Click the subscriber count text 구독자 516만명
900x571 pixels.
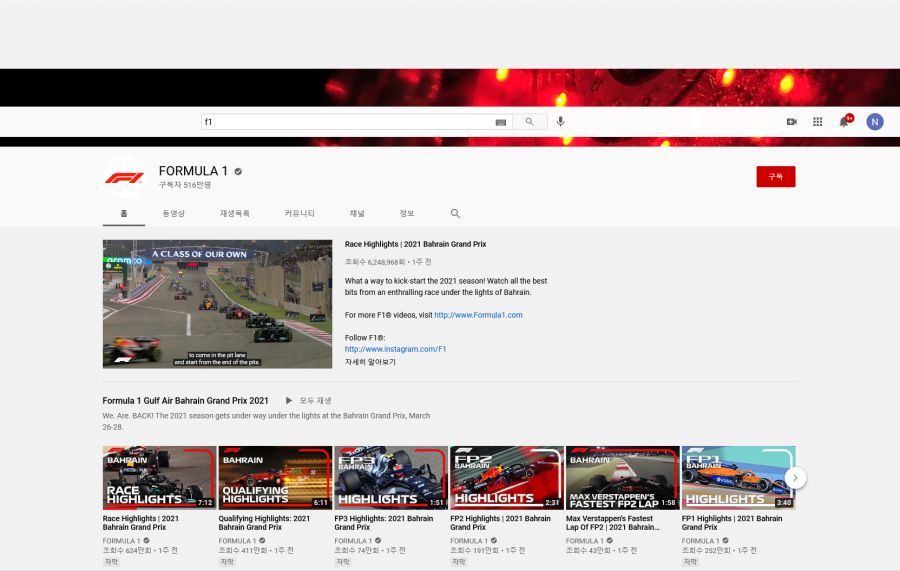[185, 185]
